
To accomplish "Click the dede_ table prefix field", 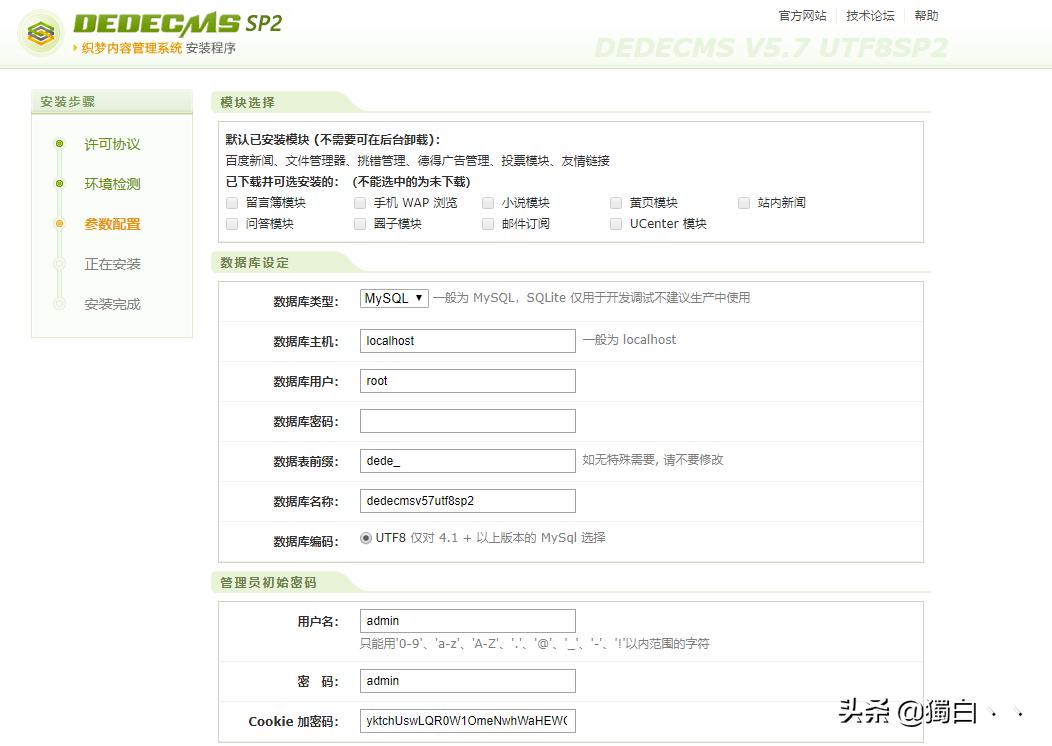I will 467,460.
